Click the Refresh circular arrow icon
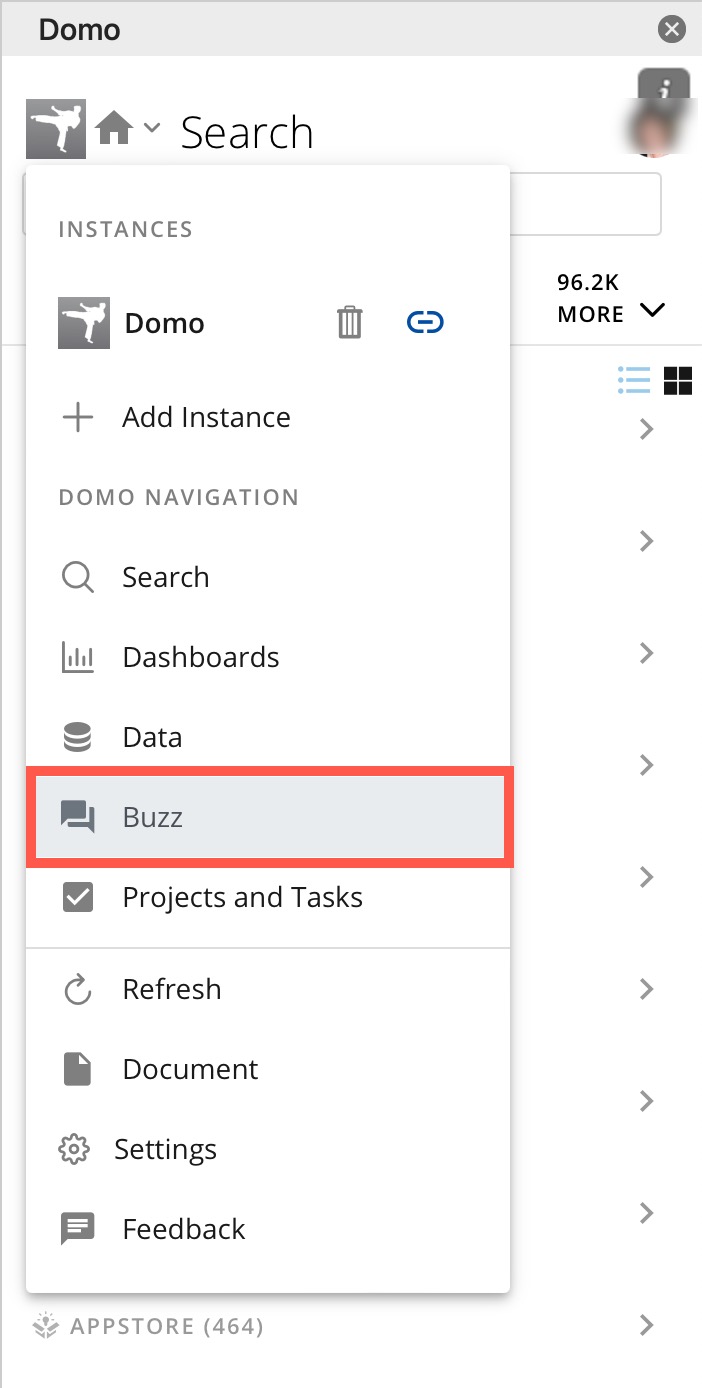The width and height of the screenshot is (702, 1388). [x=77, y=988]
